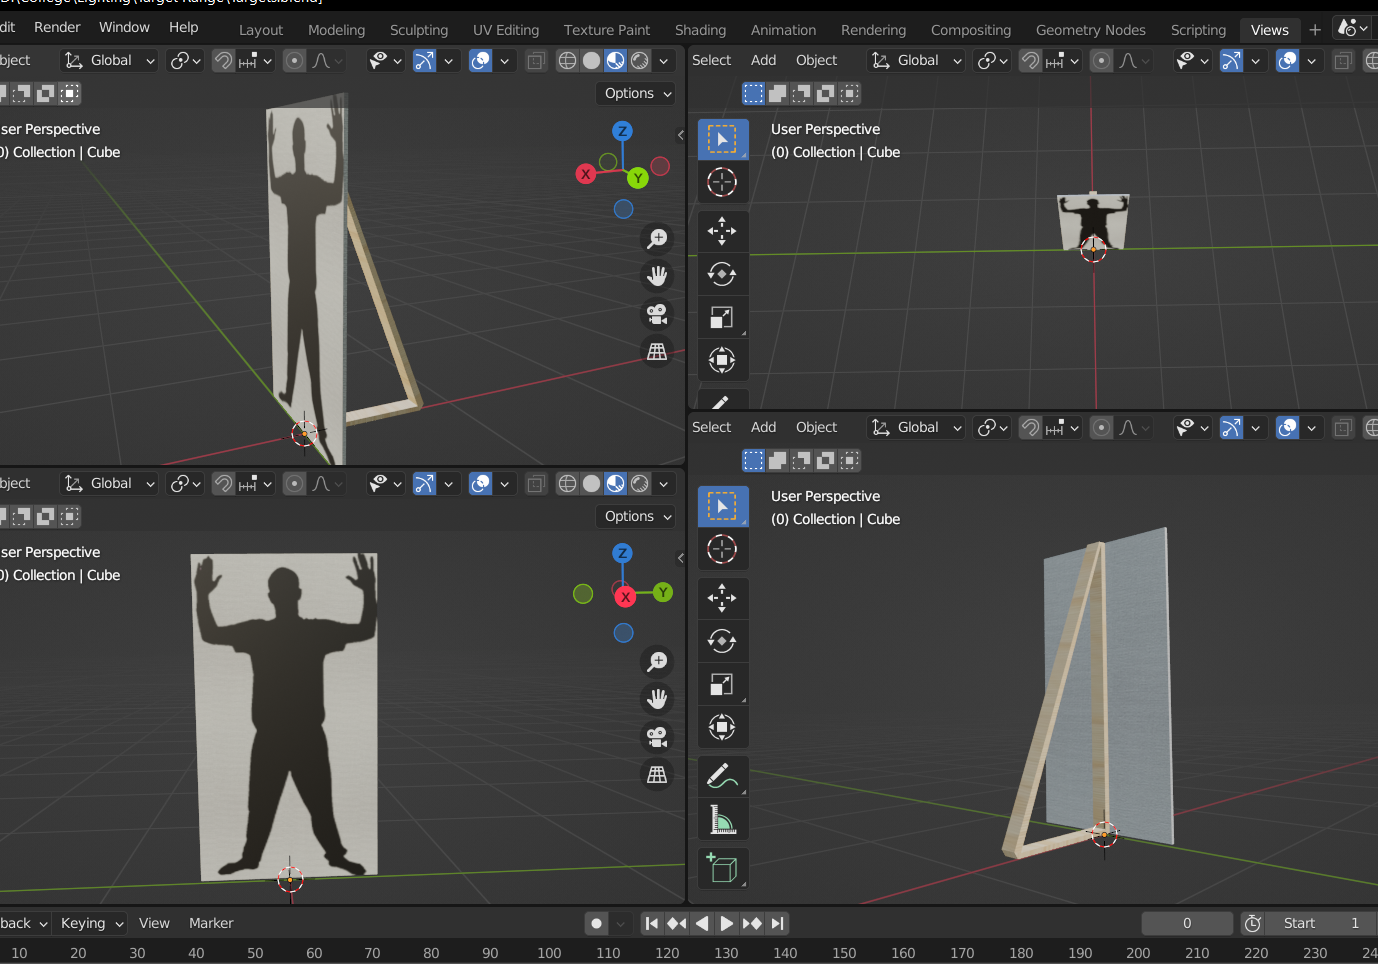Switch top-left viewport to wireframe shading
Image resolution: width=1378 pixels, height=964 pixels.
click(x=567, y=61)
